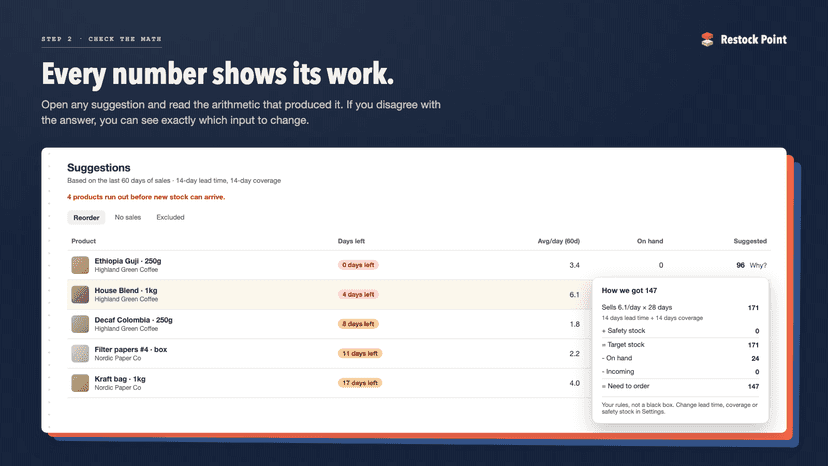
Task: Select the 4 days left badge
Action: click(358, 294)
